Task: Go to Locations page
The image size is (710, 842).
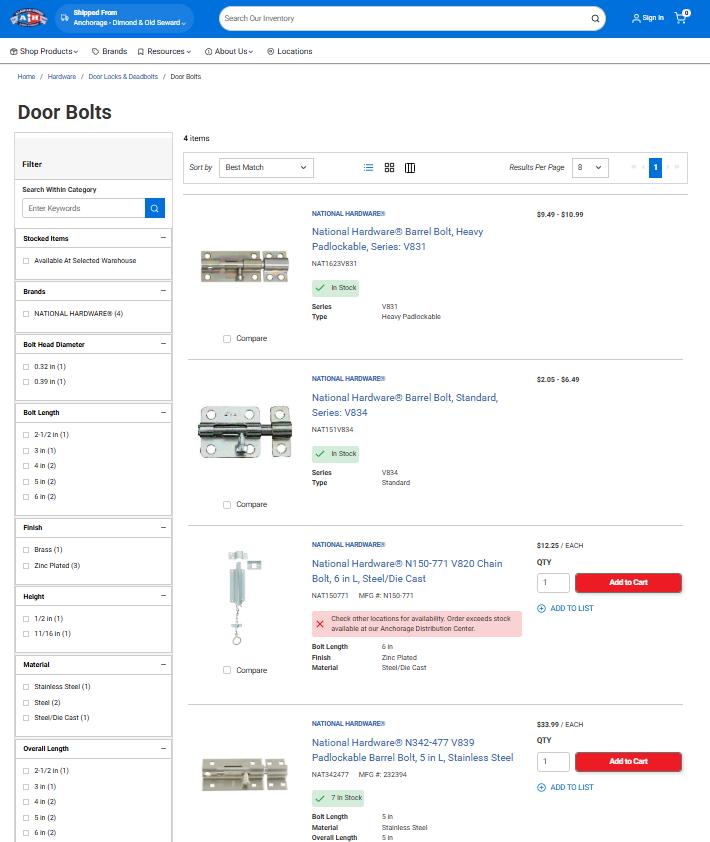Action: [x=289, y=52]
